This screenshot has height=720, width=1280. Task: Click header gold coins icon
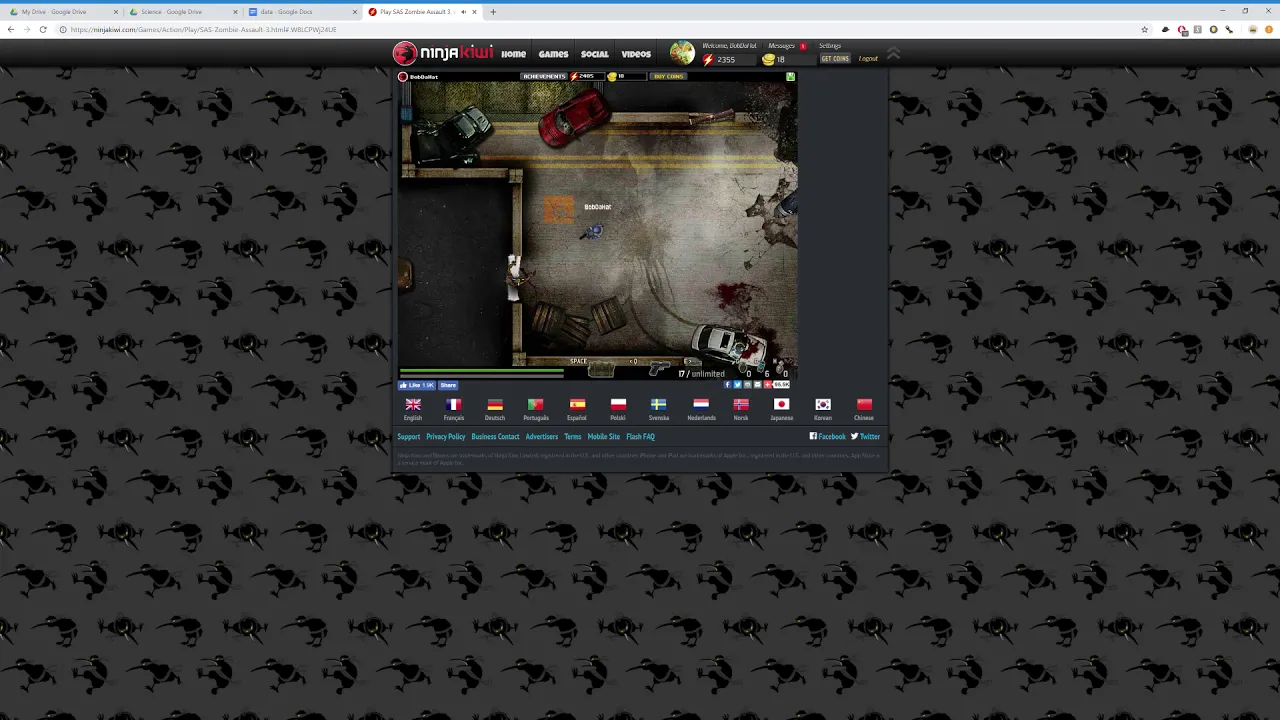pyautogui.click(x=768, y=60)
